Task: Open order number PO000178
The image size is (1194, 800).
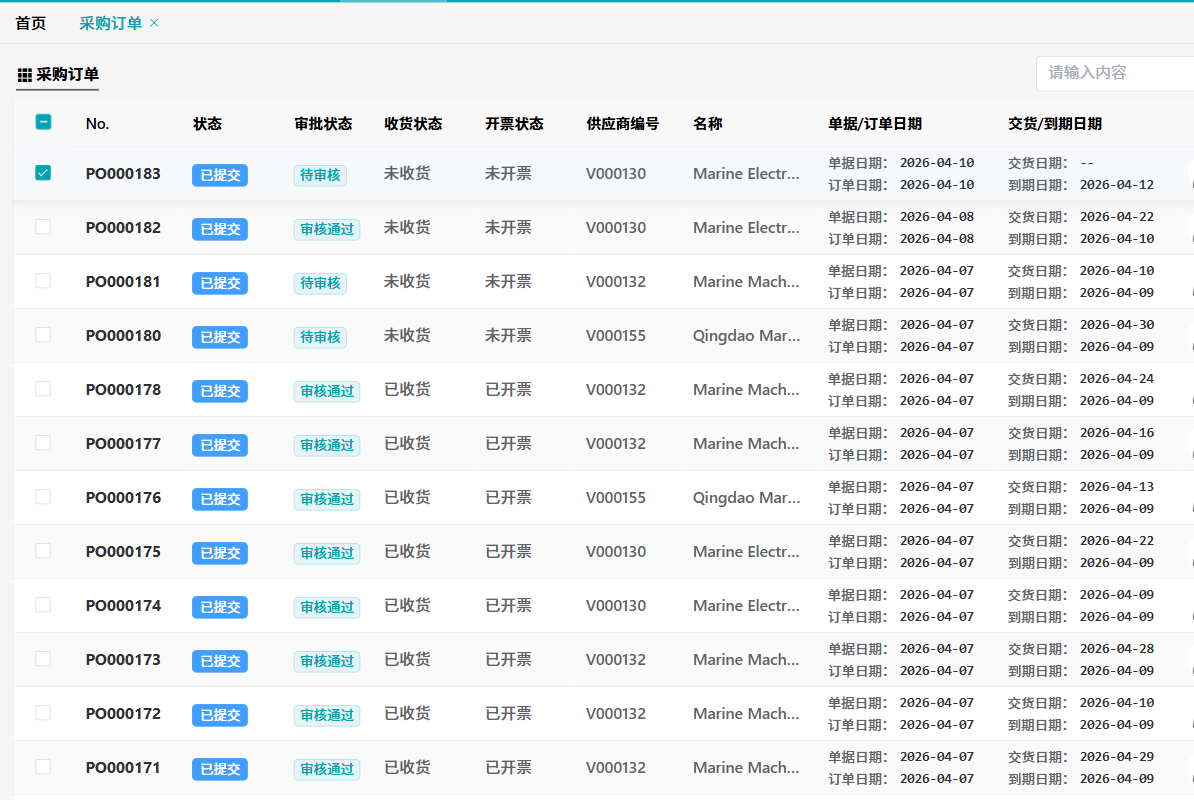Action: tap(123, 390)
